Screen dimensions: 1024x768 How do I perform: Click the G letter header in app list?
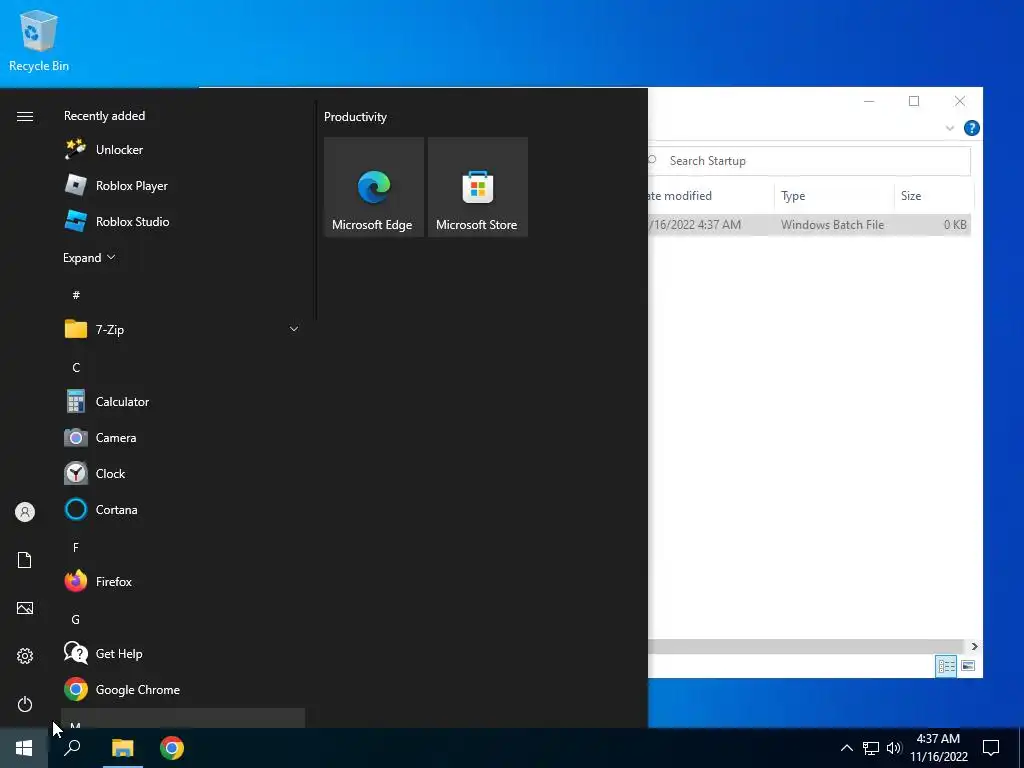click(76, 619)
